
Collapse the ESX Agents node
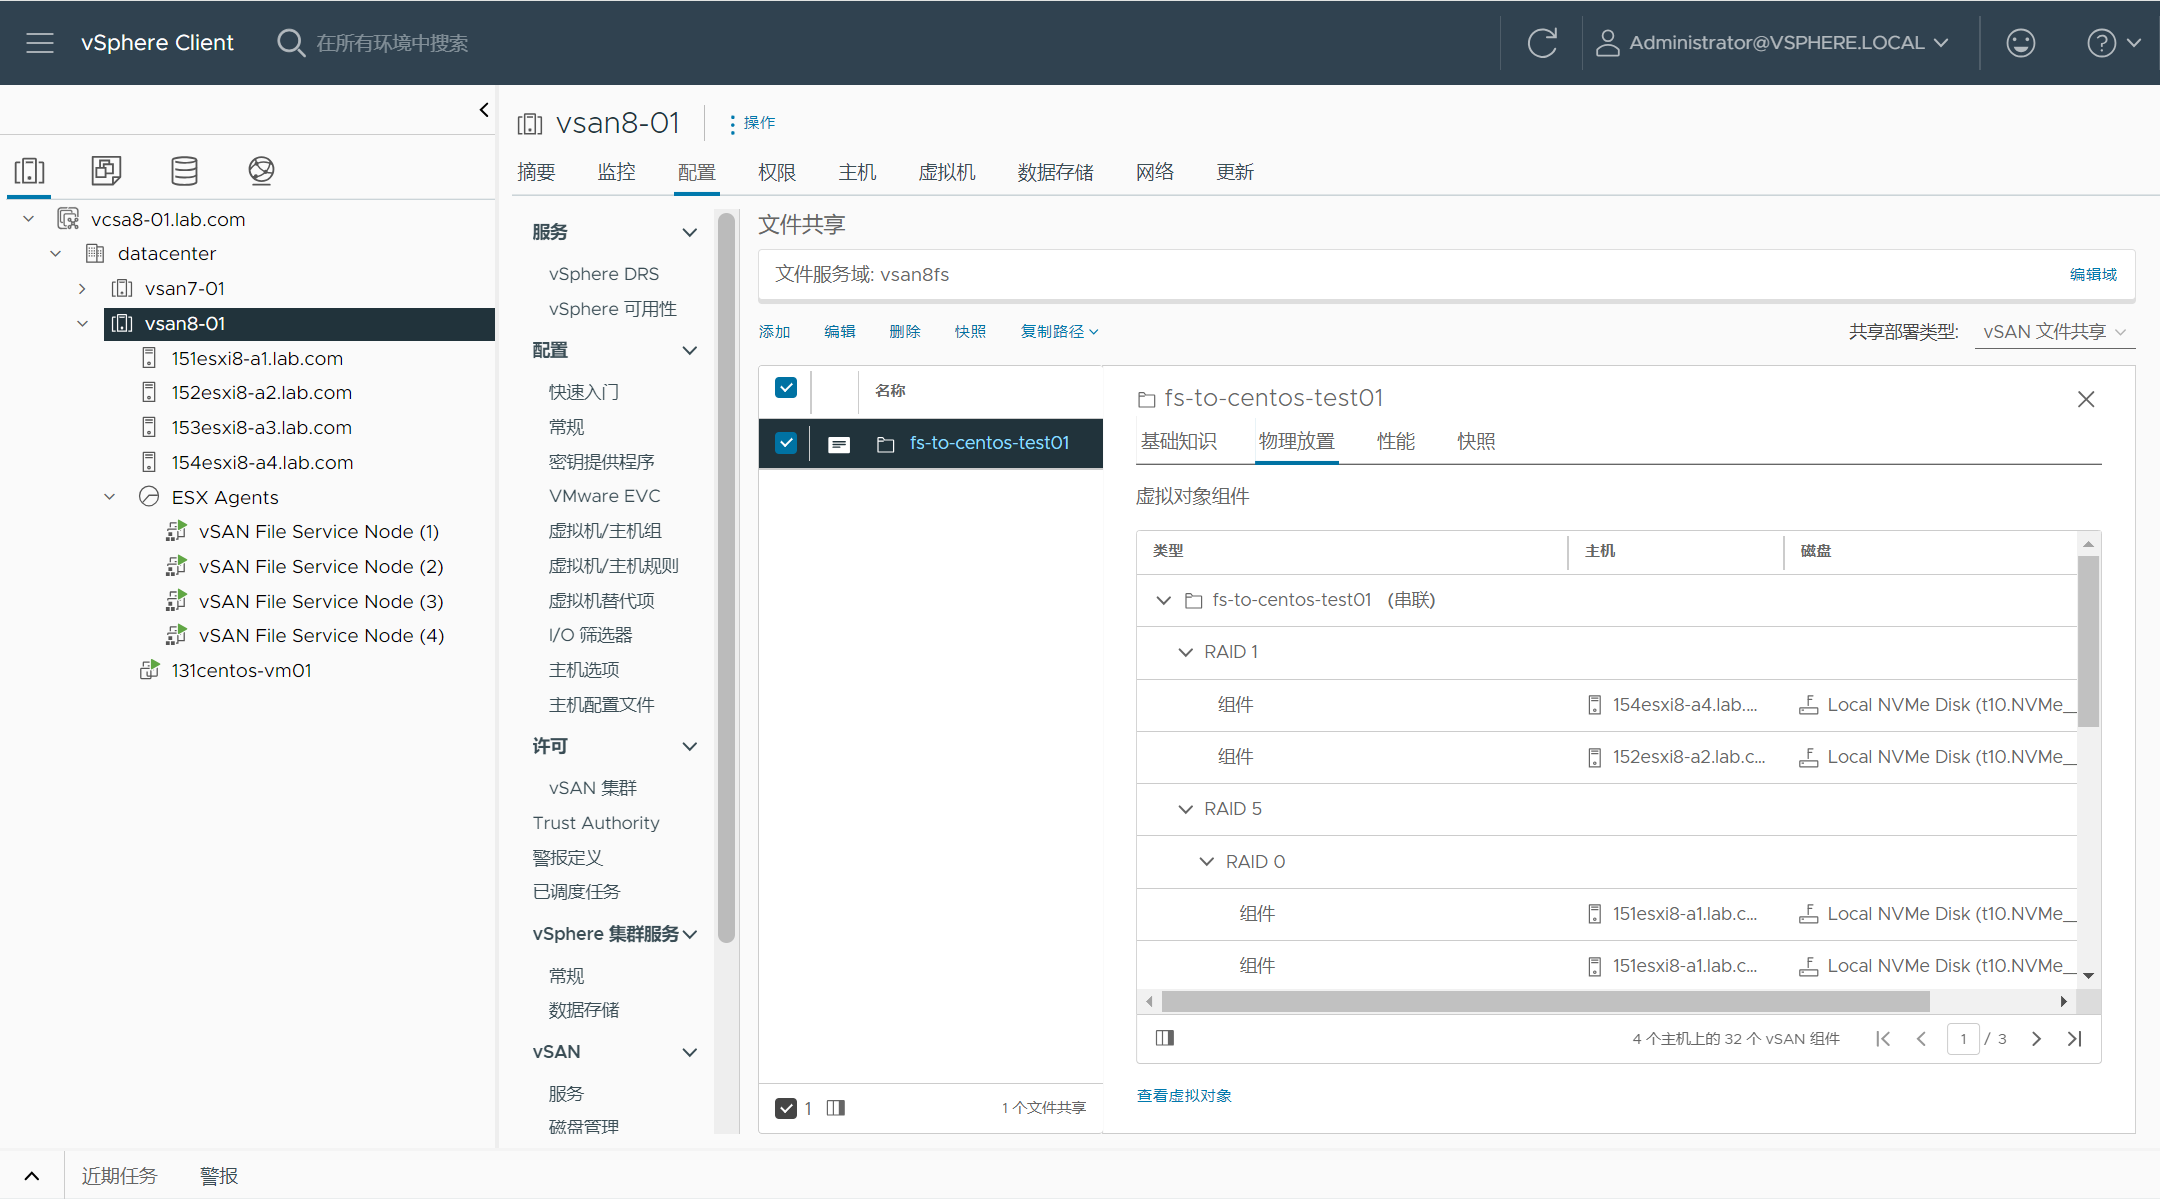coord(110,497)
